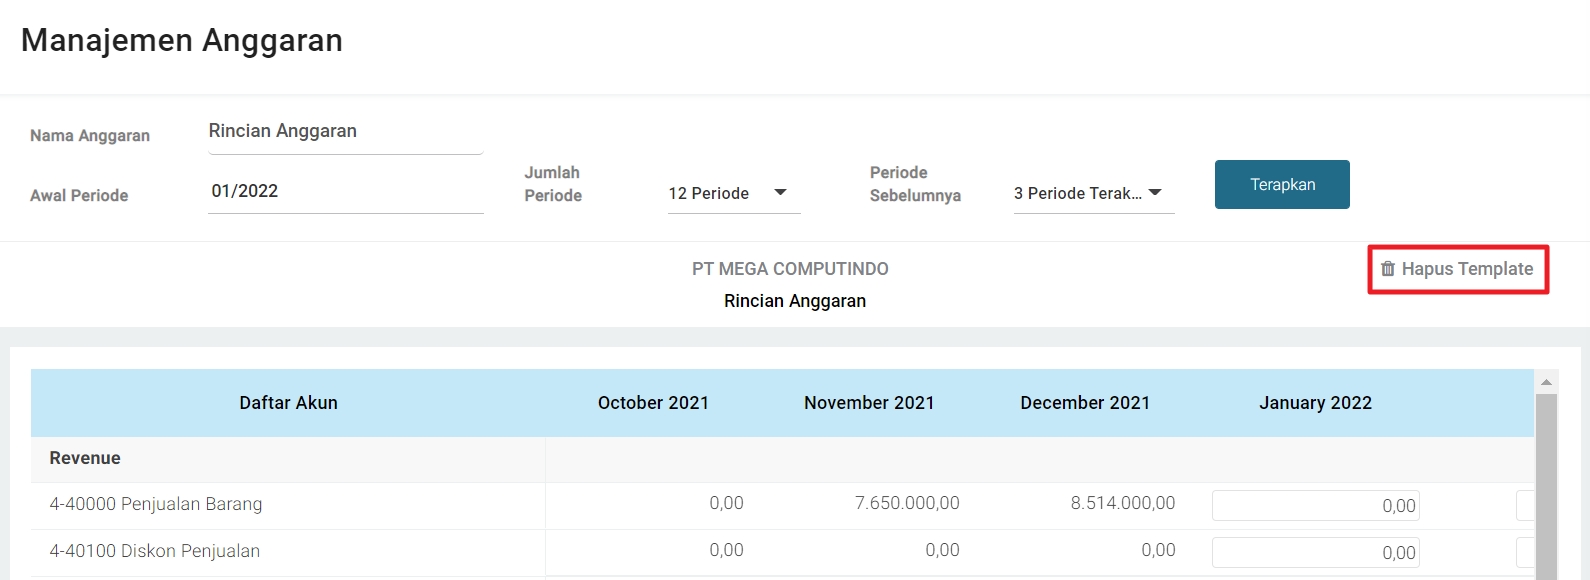
Task: Click the January 2022 column header
Action: pos(1315,403)
